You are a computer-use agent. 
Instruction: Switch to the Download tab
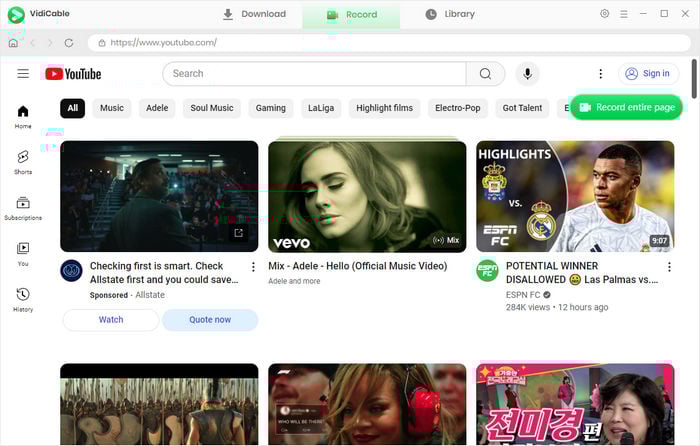[x=254, y=14]
